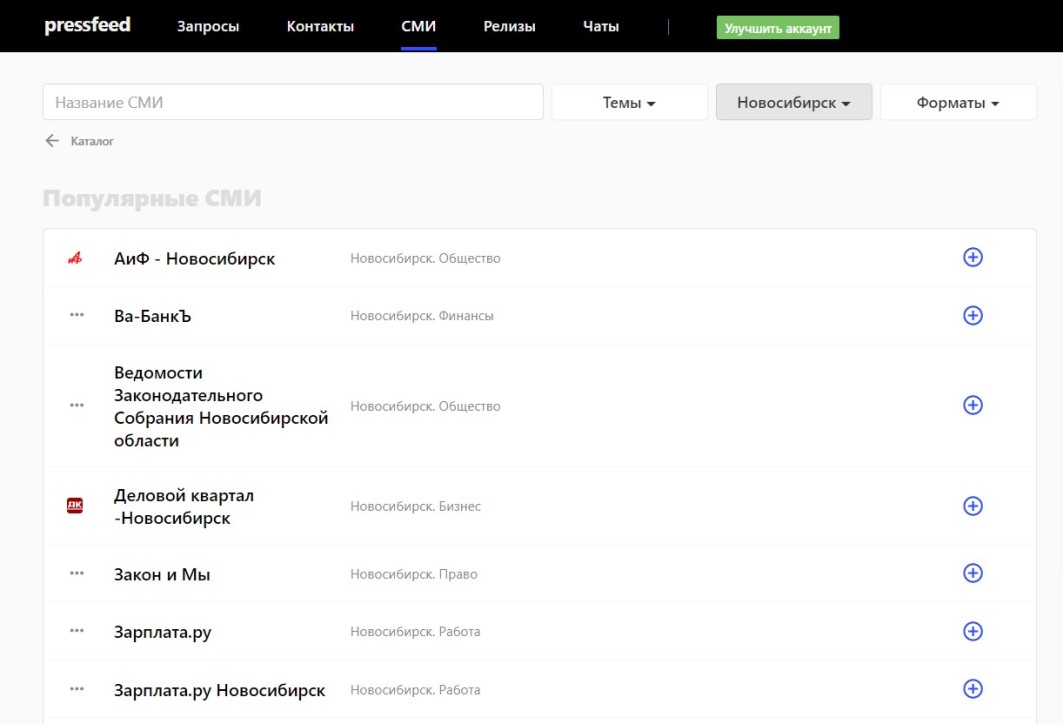Click the pressfeed logo
The image size is (1063, 724).
click(x=88, y=25)
